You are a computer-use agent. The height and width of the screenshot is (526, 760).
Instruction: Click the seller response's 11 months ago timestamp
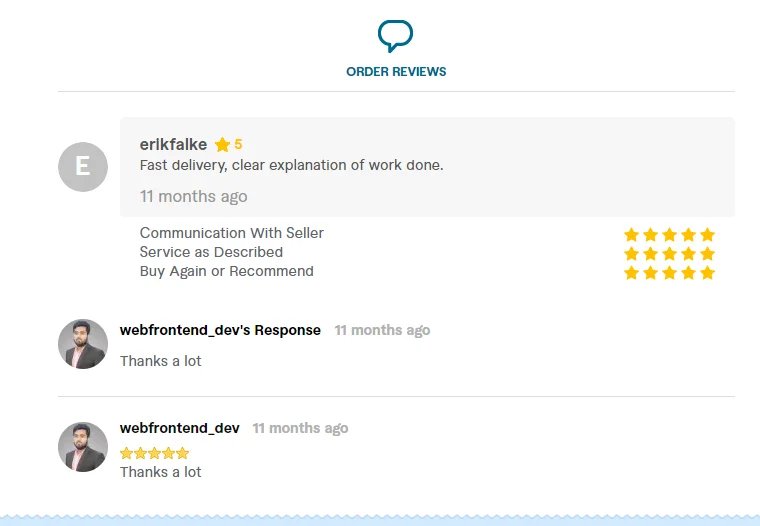[382, 330]
